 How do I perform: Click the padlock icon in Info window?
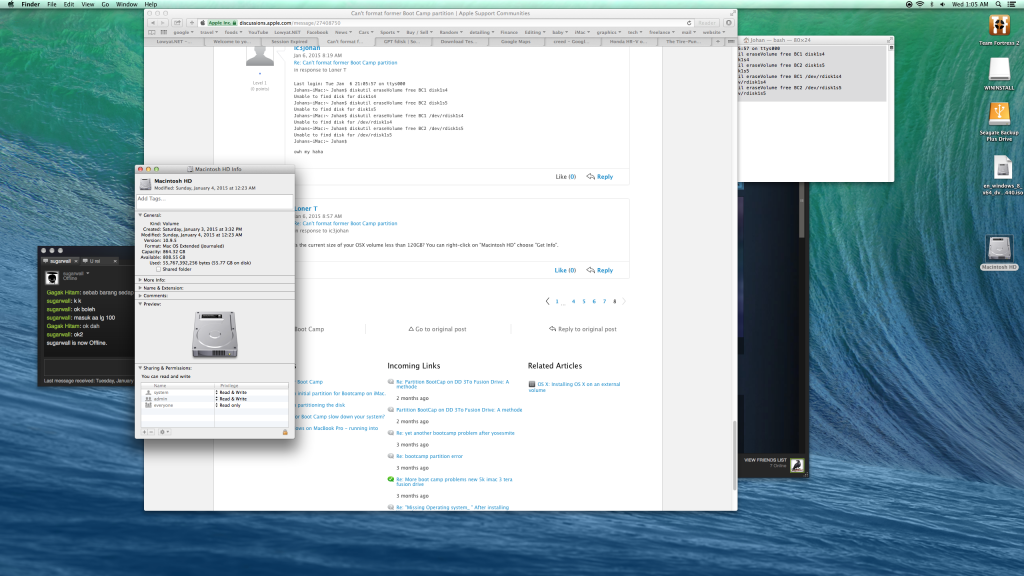(285, 432)
